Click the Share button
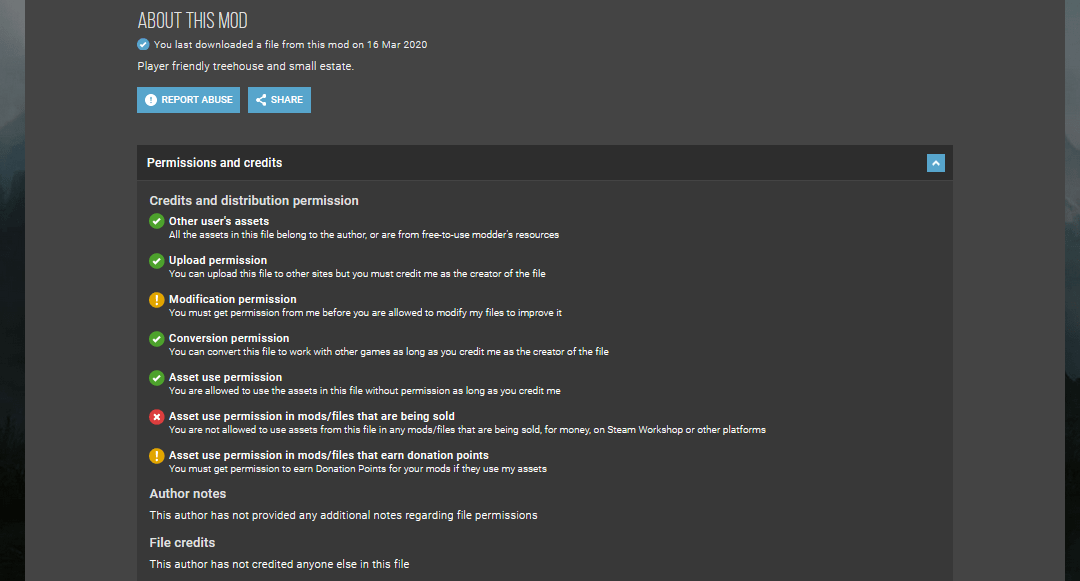Viewport: 1080px width, 581px height. point(279,100)
